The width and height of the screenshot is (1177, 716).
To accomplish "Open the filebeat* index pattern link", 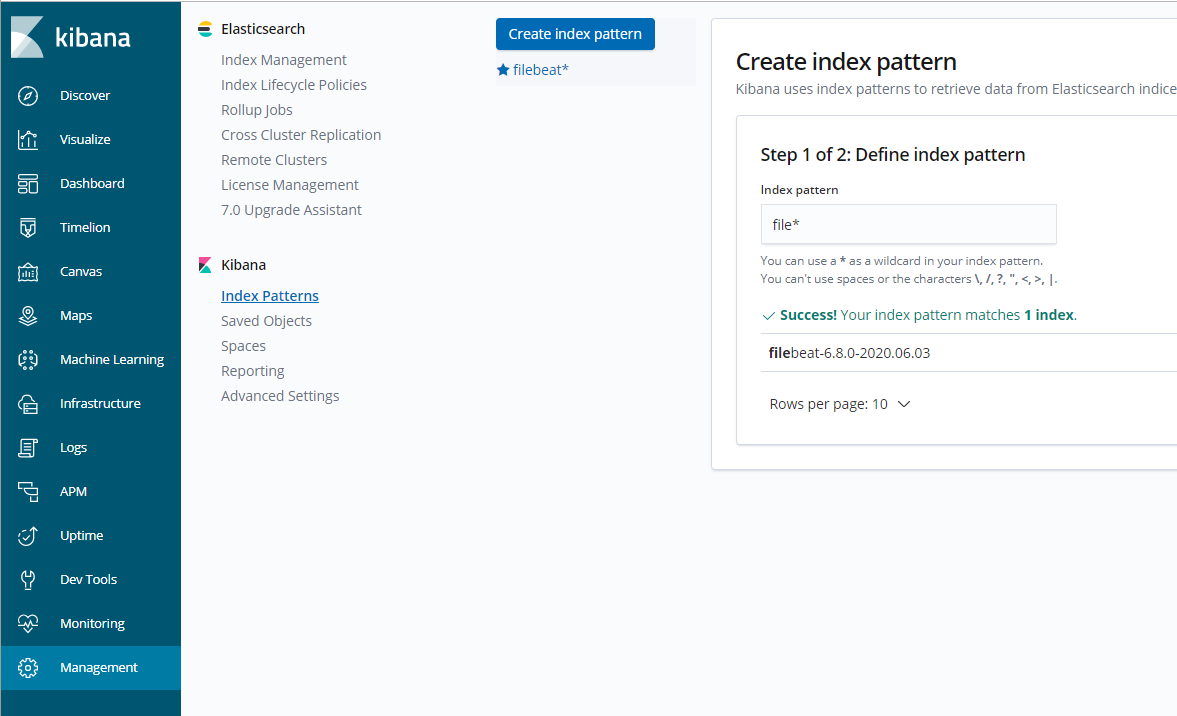I will pos(540,70).
